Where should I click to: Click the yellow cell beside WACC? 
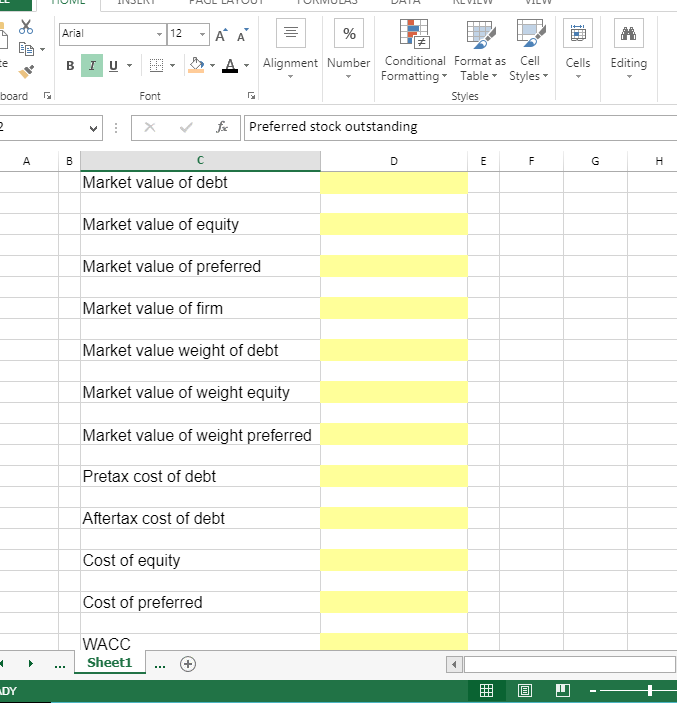(x=394, y=642)
